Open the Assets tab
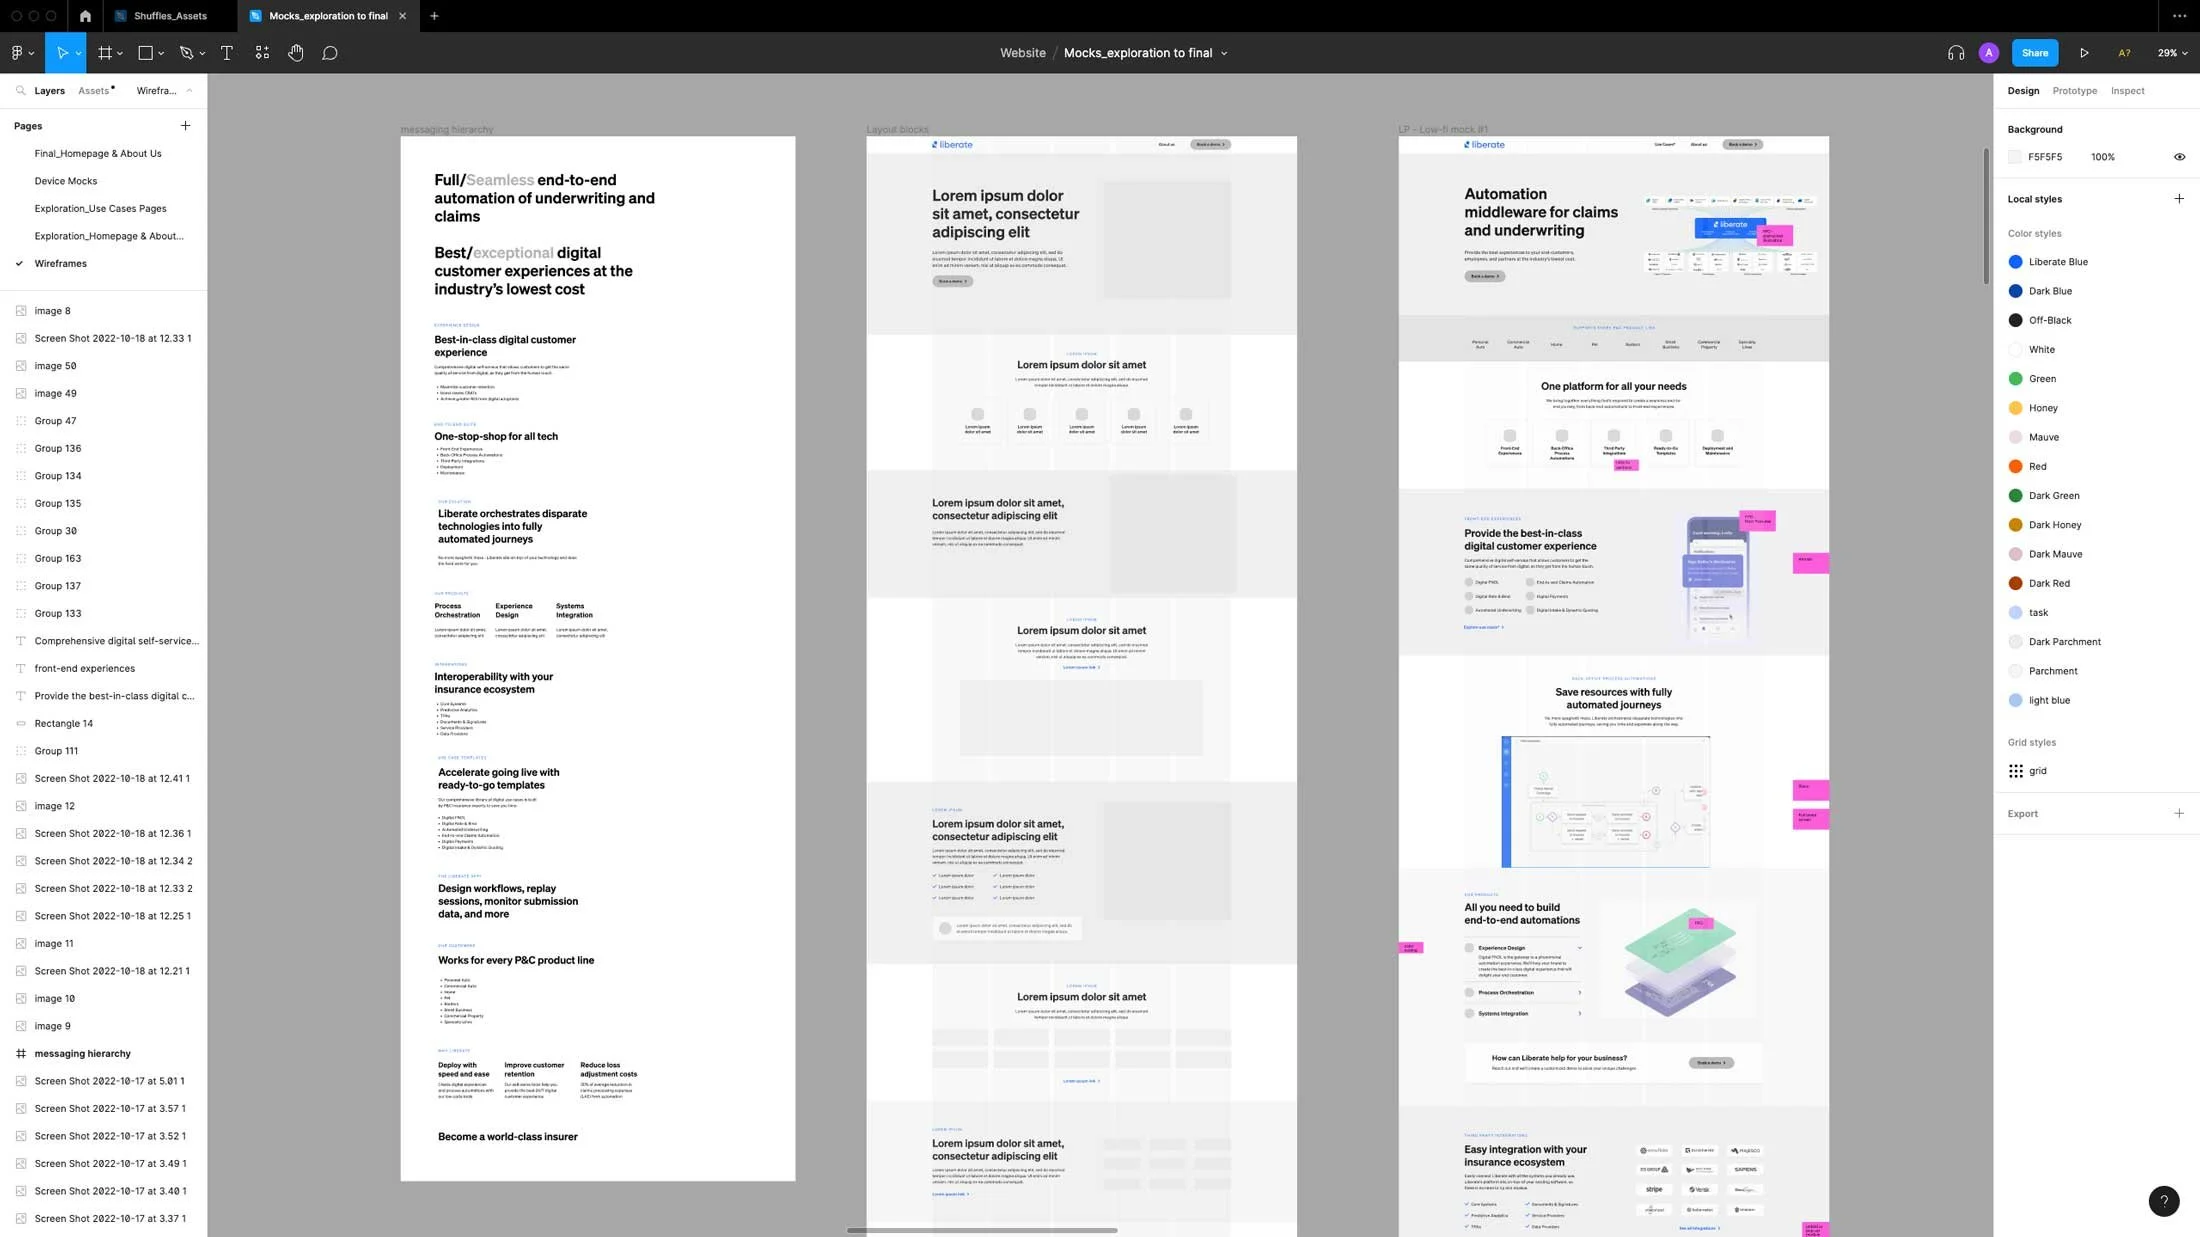Viewport: 2200px width, 1237px height. point(94,91)
